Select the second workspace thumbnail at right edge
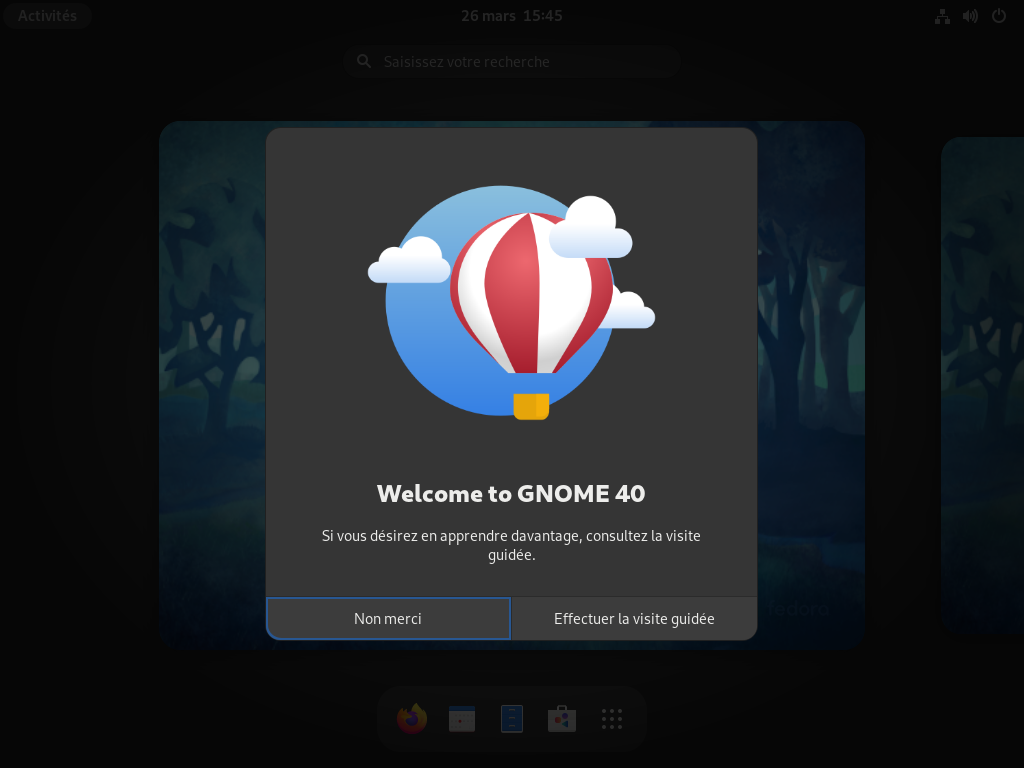The image size is (1024, 768). tap(982, 385)
